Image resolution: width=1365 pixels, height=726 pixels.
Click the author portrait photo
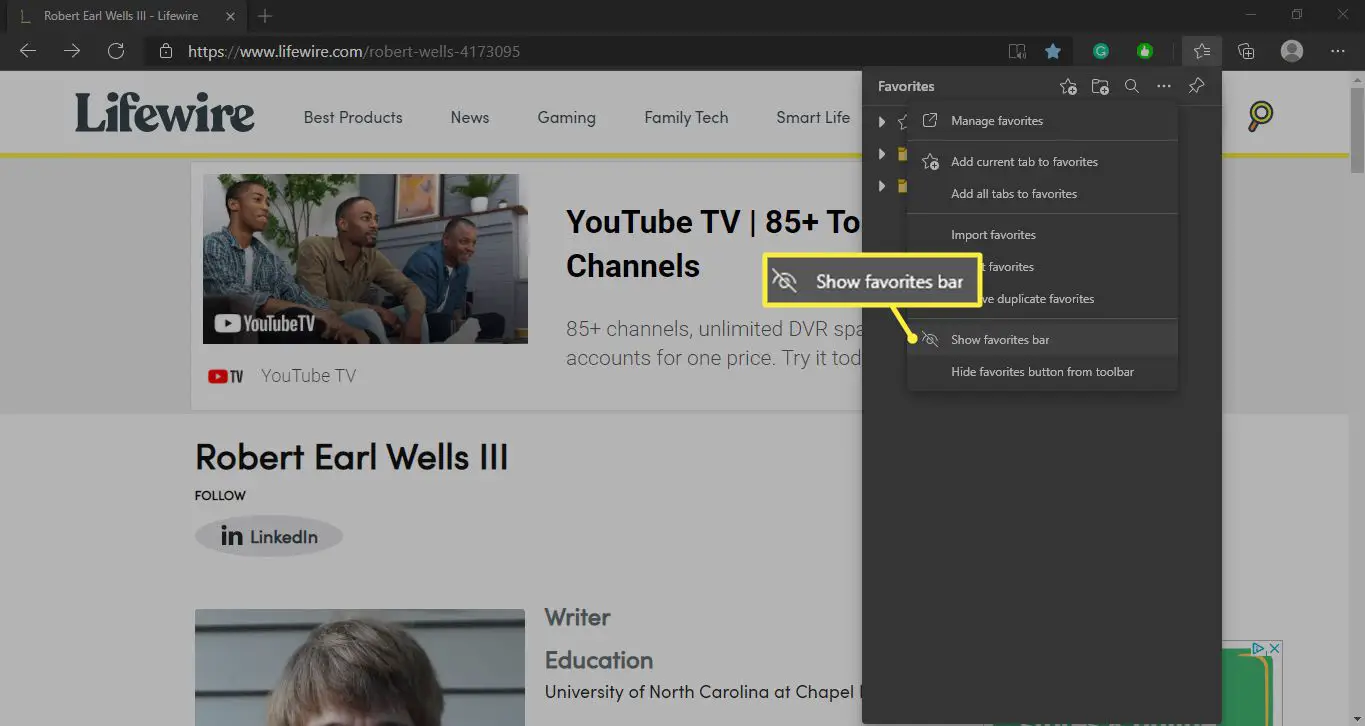(360, 667)
